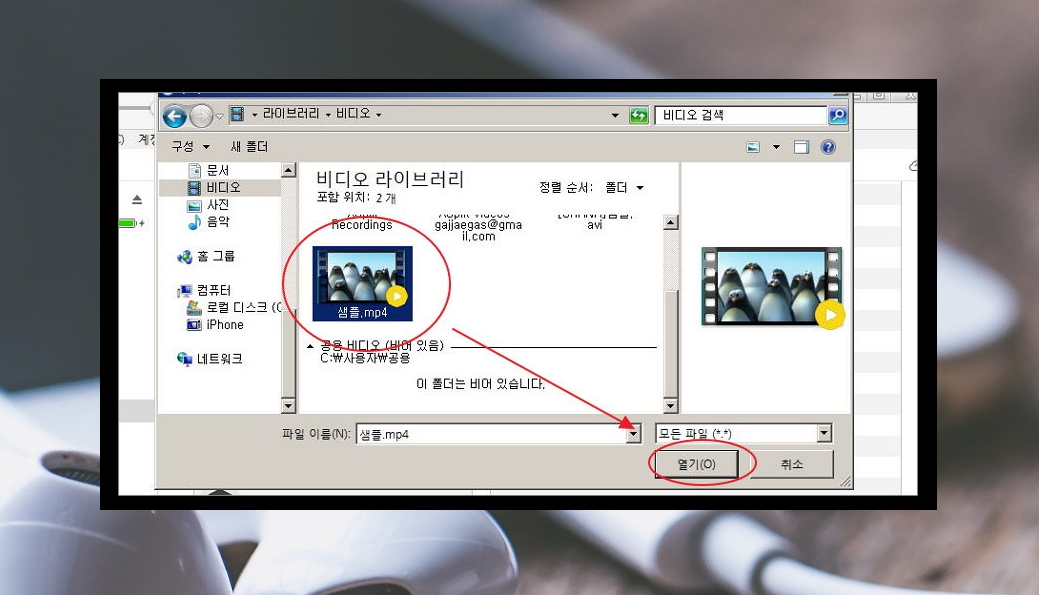Screen dimensions: 1039x595
Task: Go back with the blue Back arrow
Action: (175, 117)
